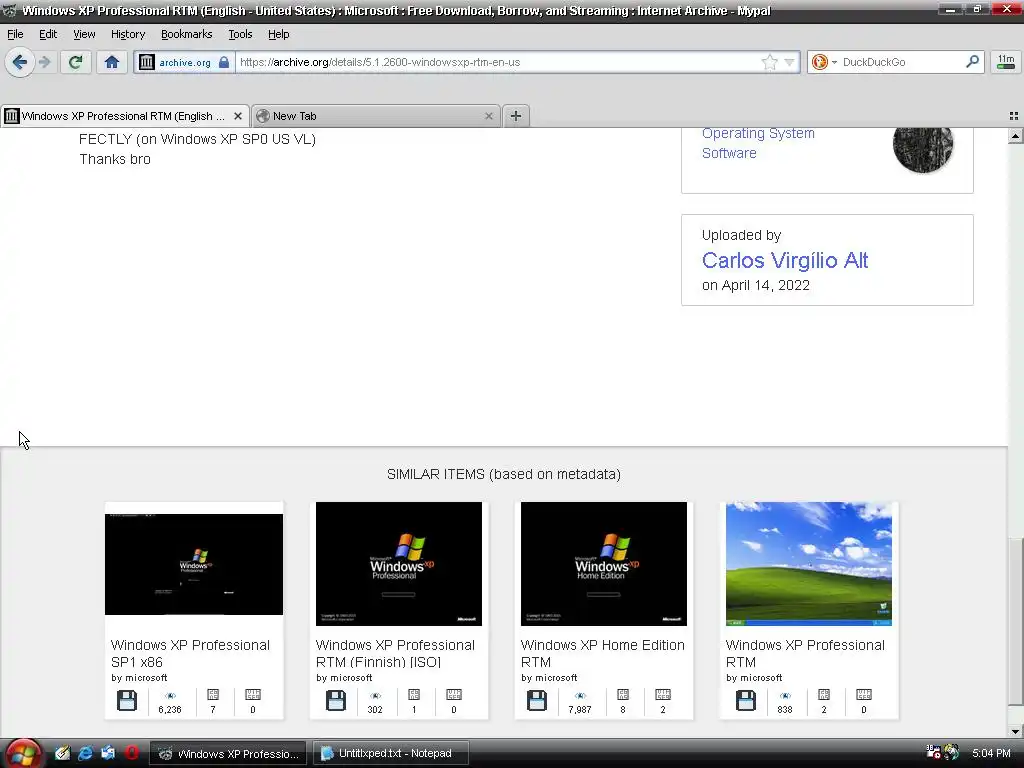Image resolution: width=1024 pixels, height=768 pixels.
Task: Click the scroll up arrow of the page scrollbar
Action: click(1016, 136)
